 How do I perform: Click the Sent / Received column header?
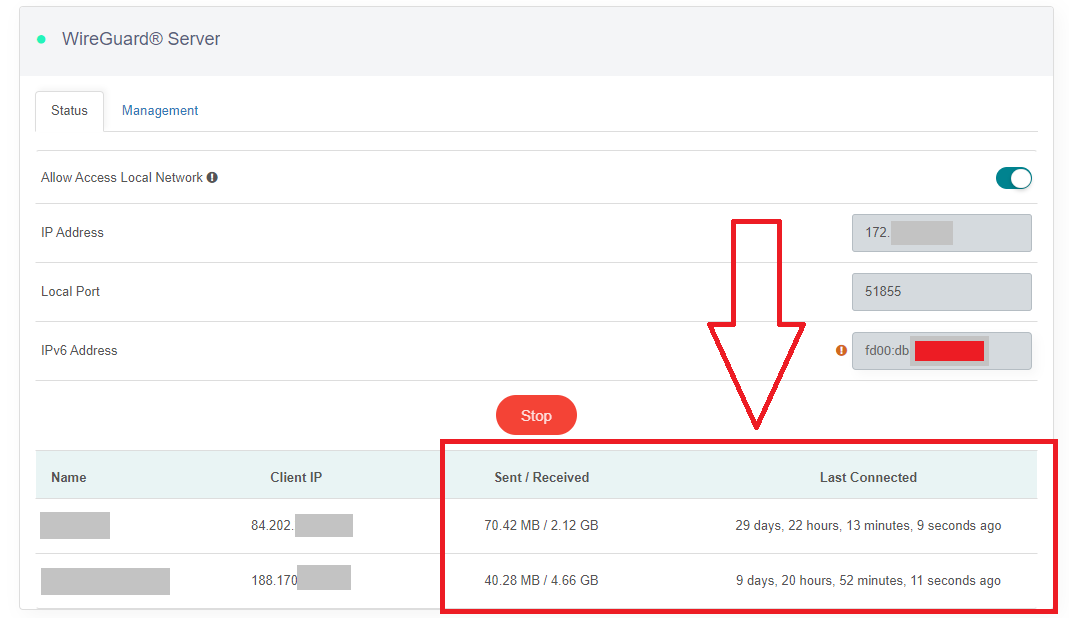[x=541, y=477]
